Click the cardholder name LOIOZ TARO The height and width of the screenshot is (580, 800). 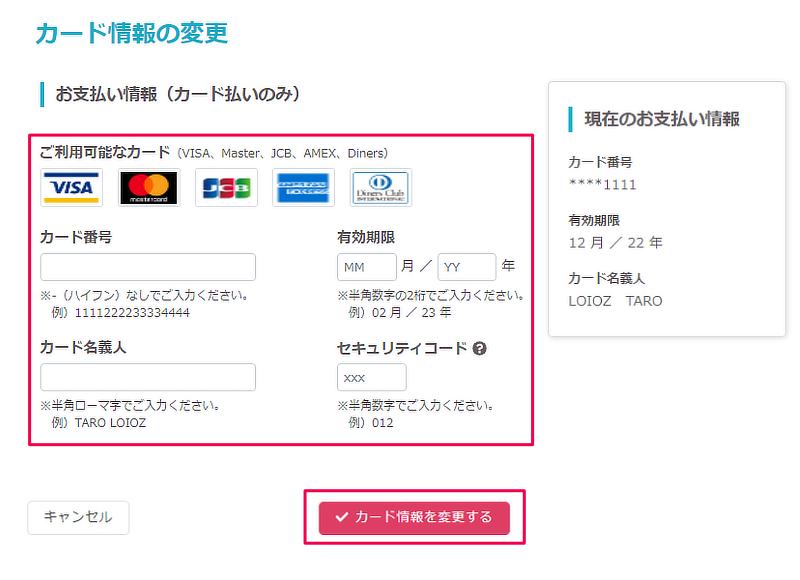tap(615, 301)
